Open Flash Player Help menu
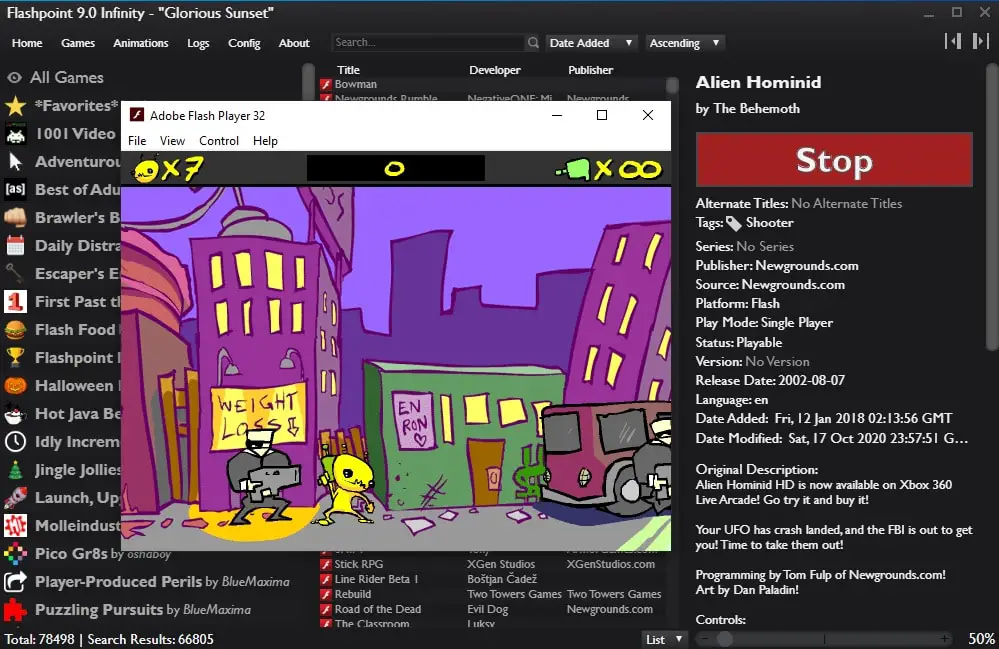Screen dimensions: 999x649 (x=265, y=141)
